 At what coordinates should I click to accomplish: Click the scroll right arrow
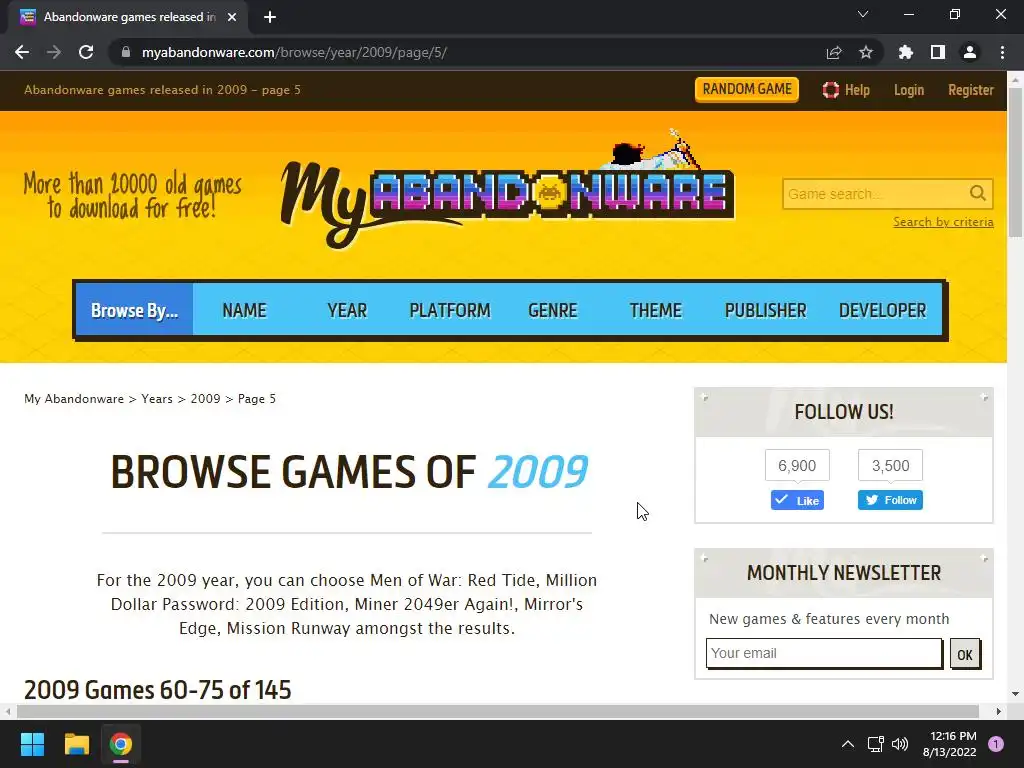tap(998, 711)
